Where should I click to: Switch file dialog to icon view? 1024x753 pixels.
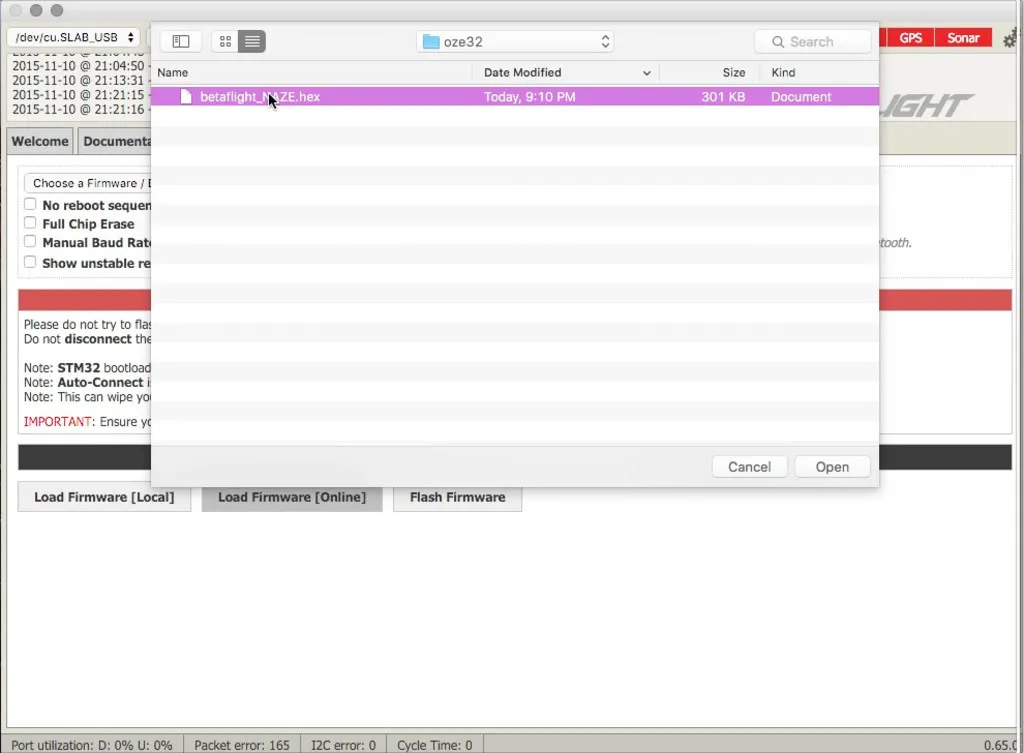pos(225,42)
